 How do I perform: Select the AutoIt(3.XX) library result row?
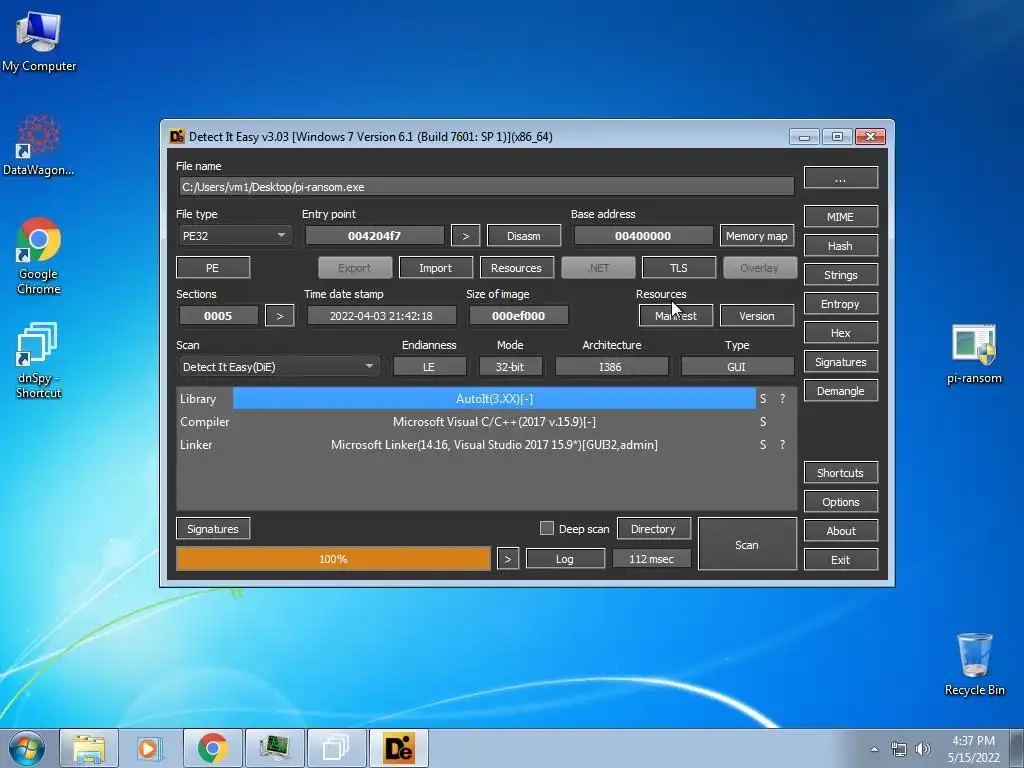coord(494,398)
